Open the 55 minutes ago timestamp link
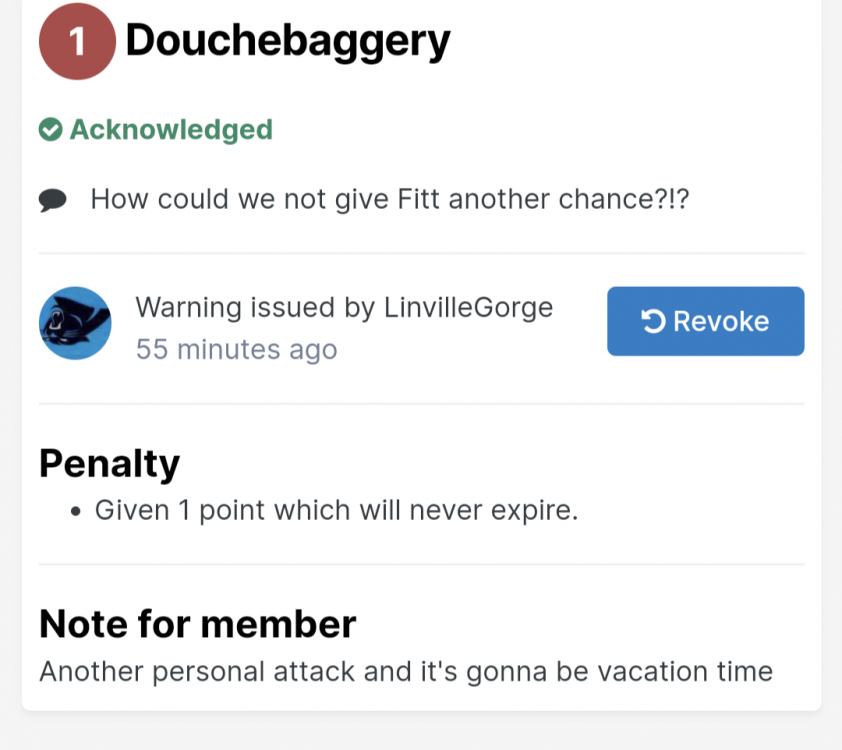The width and height of the screenshot is (842, 750). point(237,349)
